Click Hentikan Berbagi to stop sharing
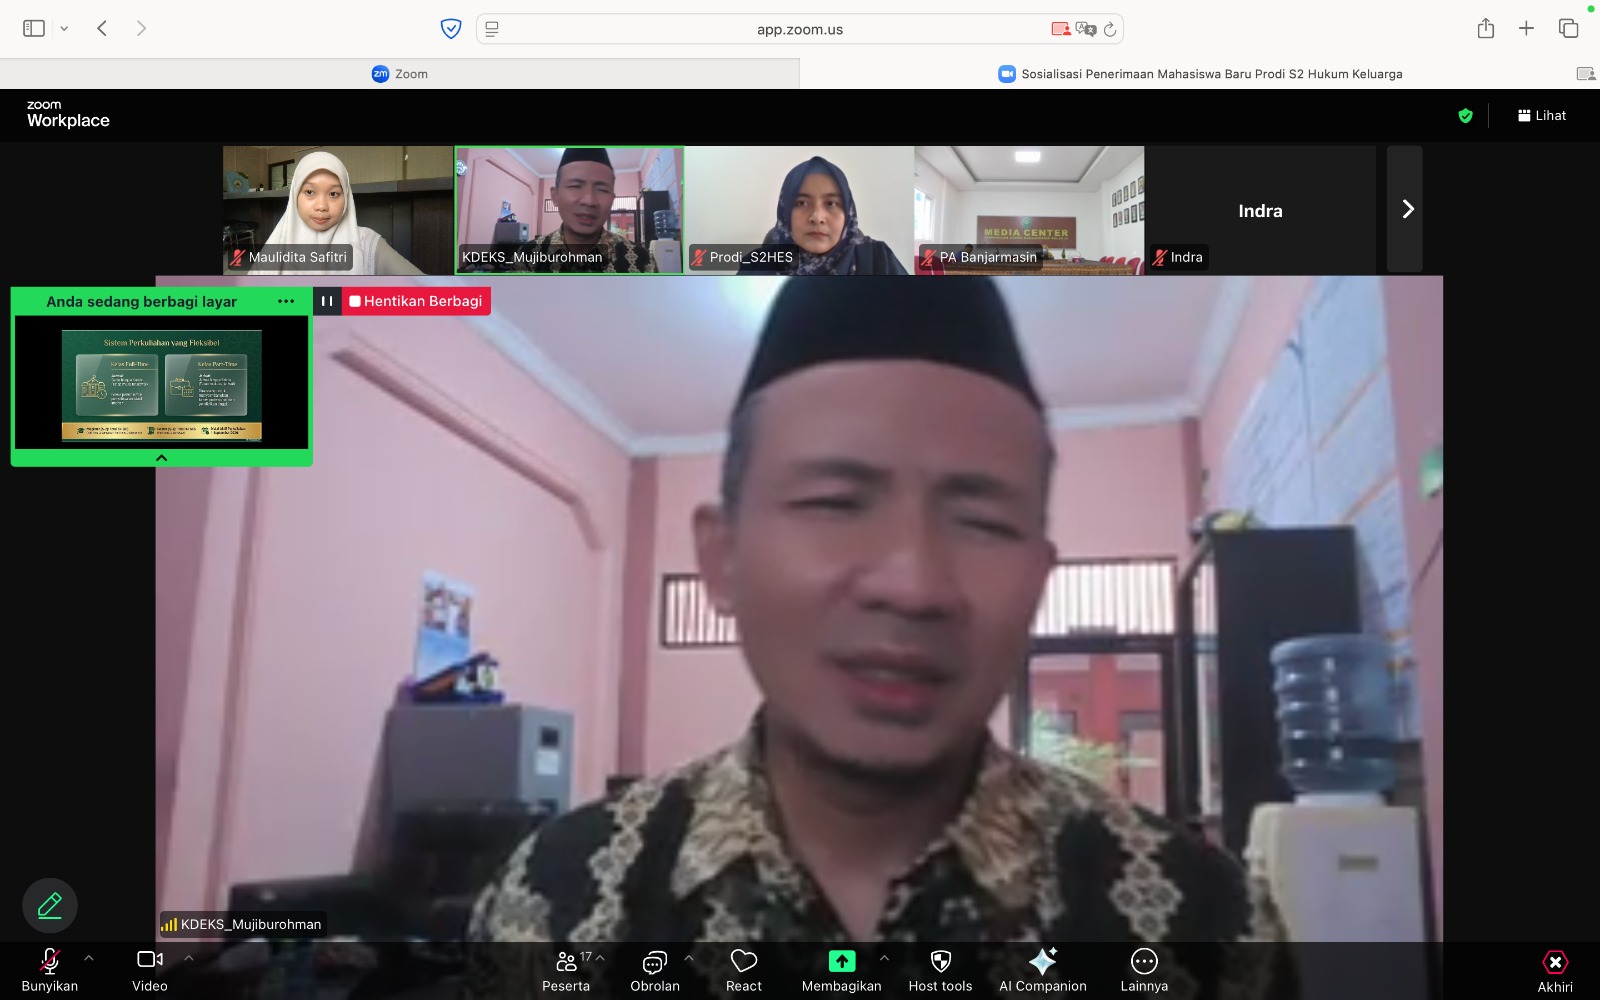The image size is (1600, 1000). tap(416, 301)
